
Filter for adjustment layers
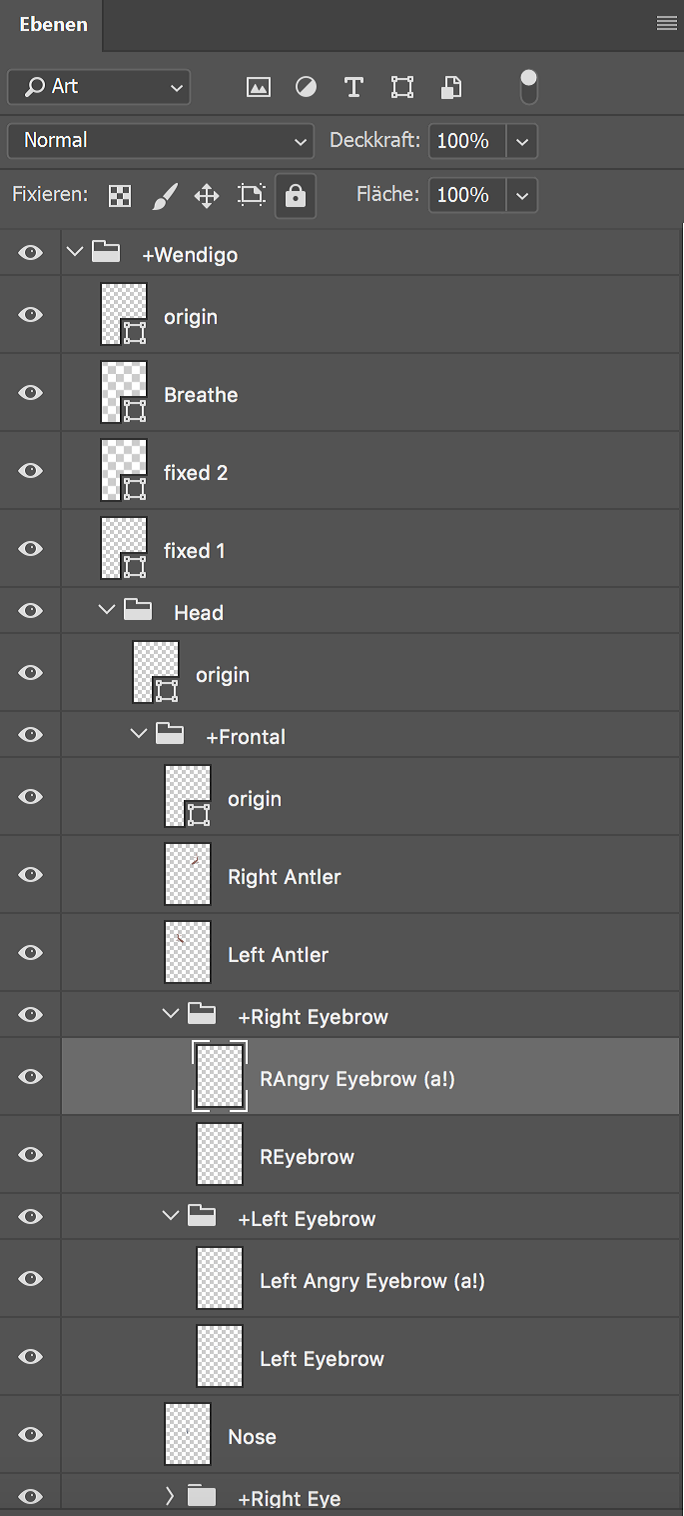click(x=306, y=87)
